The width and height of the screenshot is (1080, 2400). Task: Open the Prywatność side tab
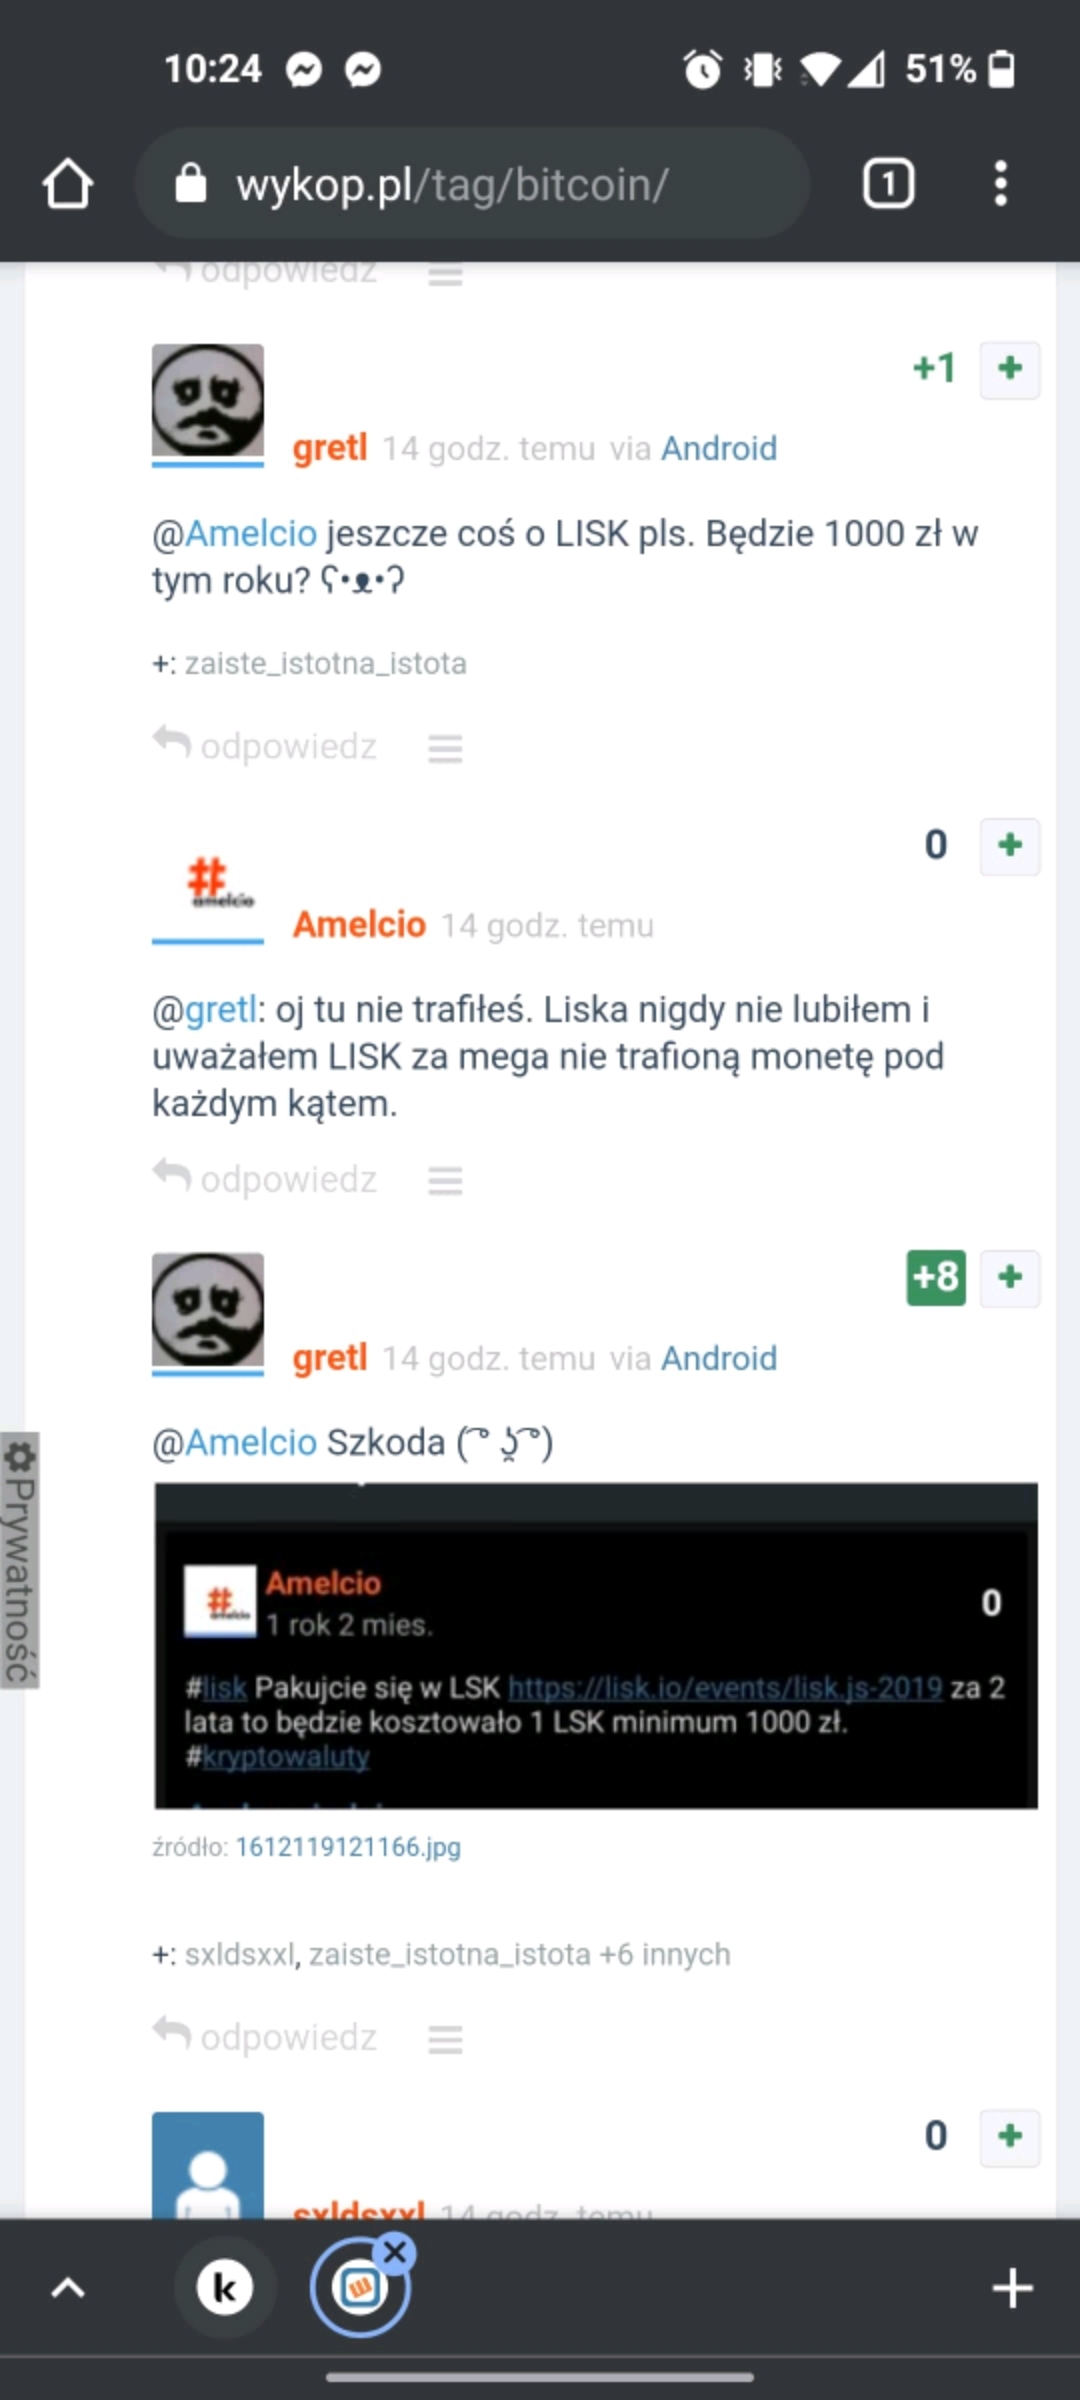point(19,1560)
